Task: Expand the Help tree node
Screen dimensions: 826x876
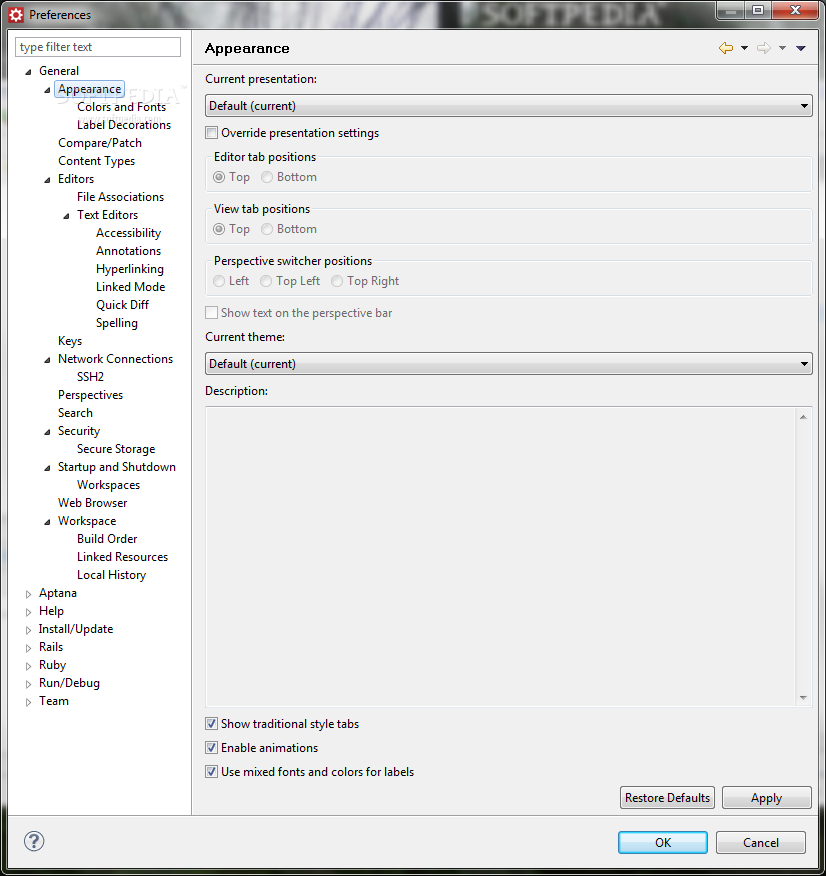Action: click(x=28, y=612)
